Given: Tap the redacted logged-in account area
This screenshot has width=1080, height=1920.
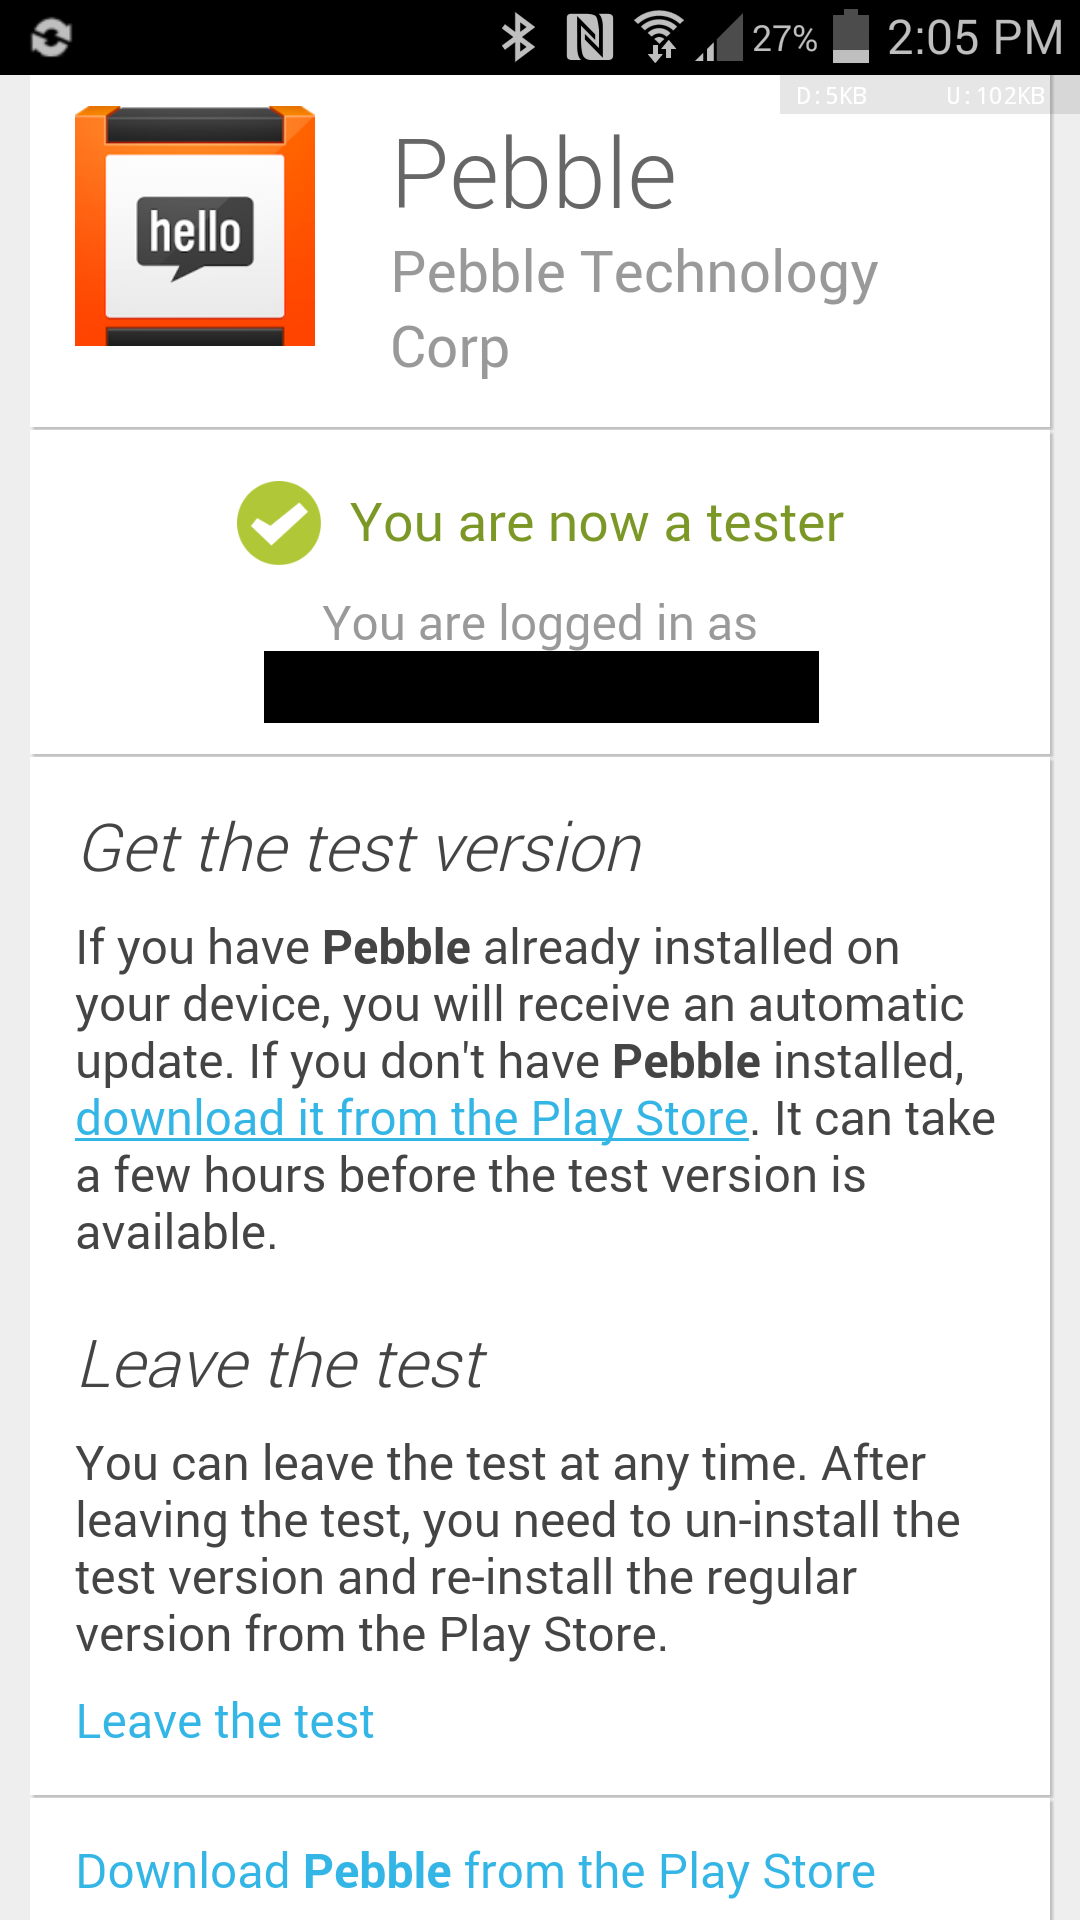Looking at the screenshot, I should click(x=540, y=687).
